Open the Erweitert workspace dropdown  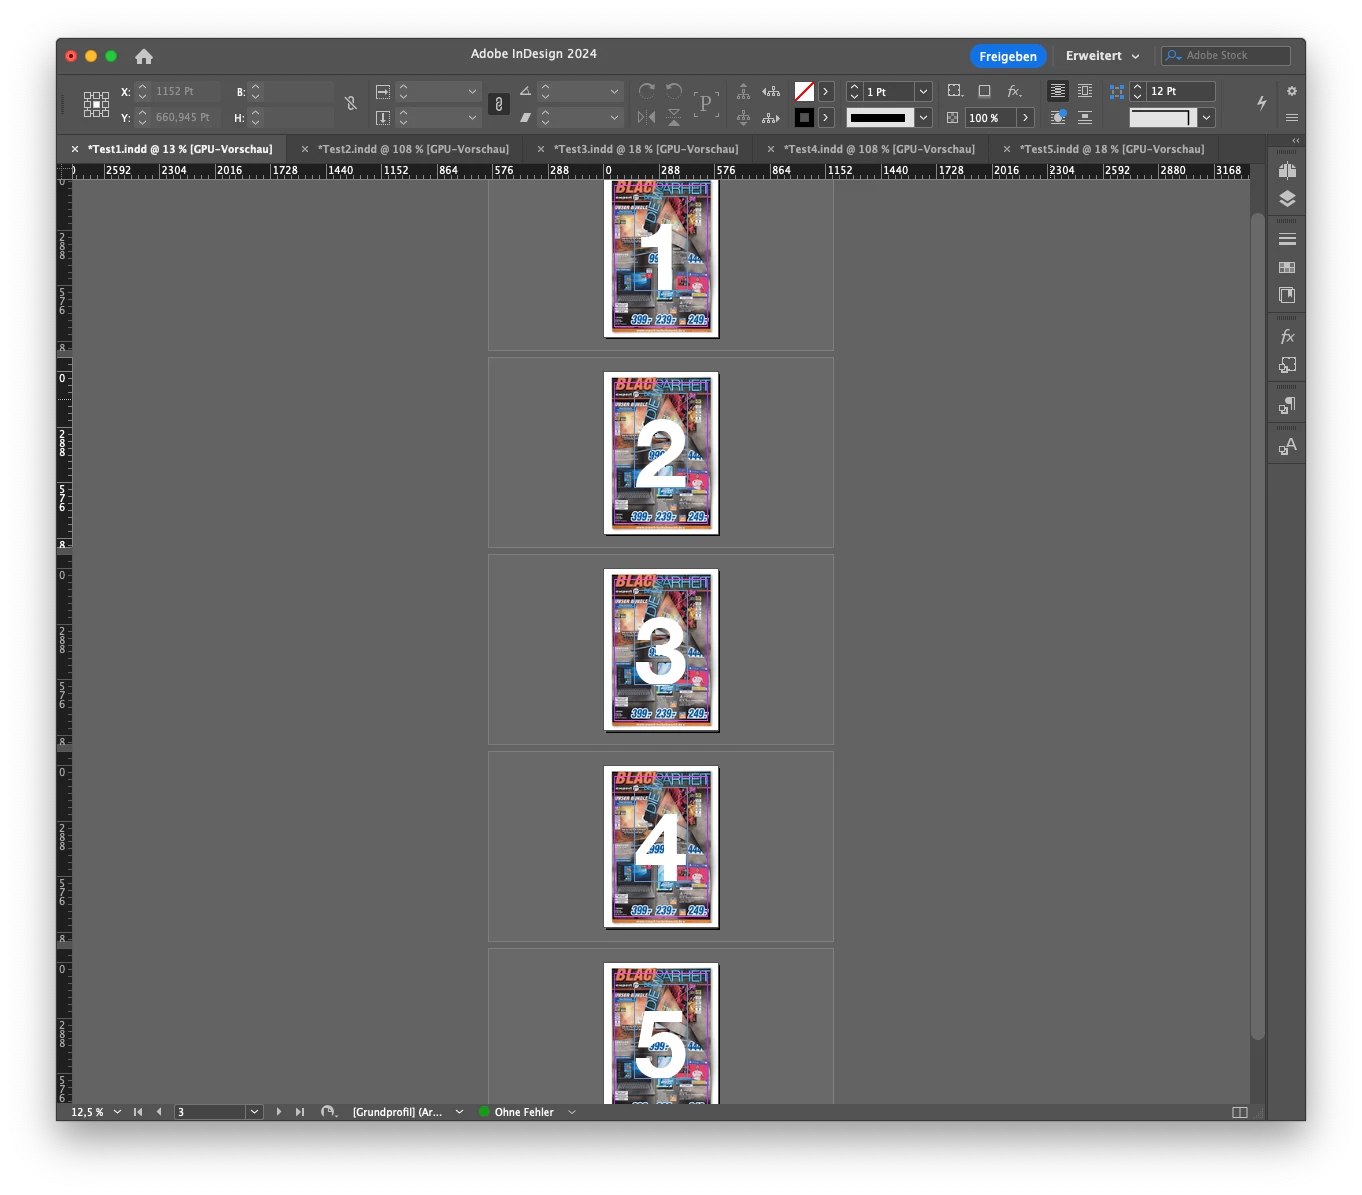(x=1102, y=56)
